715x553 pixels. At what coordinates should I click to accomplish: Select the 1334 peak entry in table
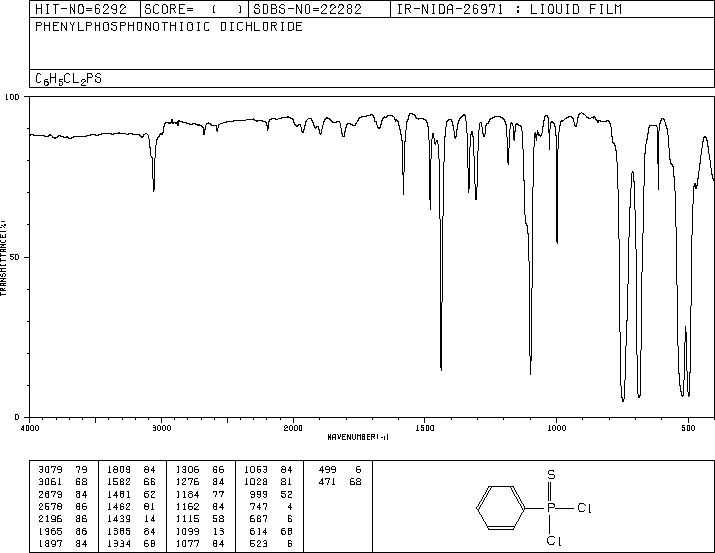tap(119, 543)
